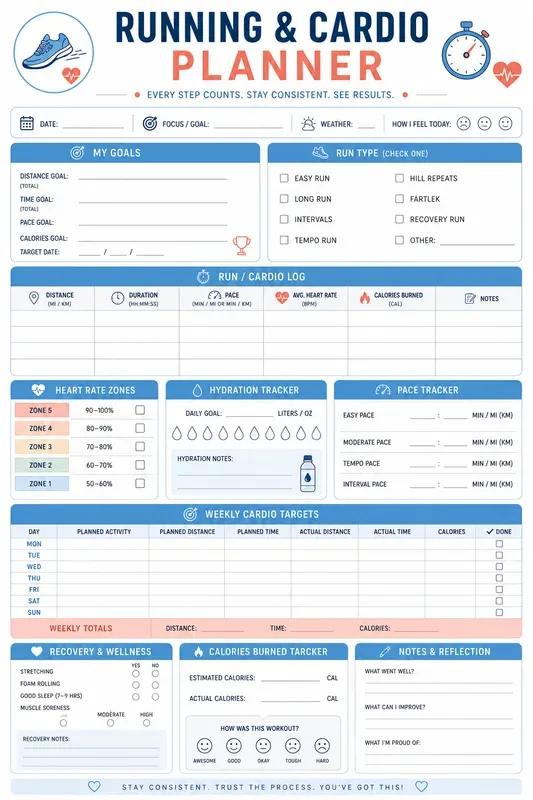The height and width of the screenshot is (800, 533).
Task: Tick the Zone 5 90–100% checkbox
Action: click(140, 410)
